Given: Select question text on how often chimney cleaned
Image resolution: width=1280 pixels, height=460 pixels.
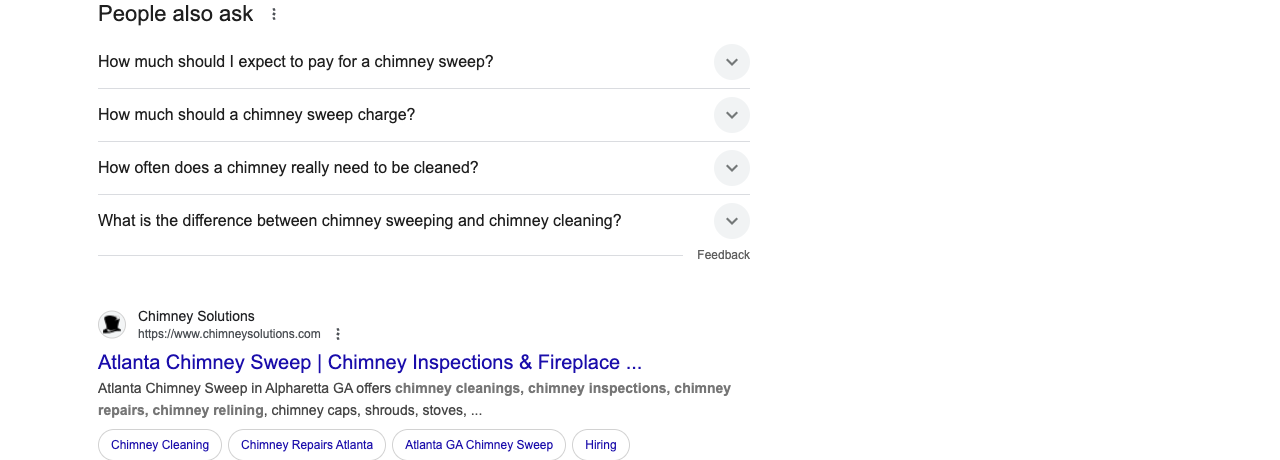Looking at the screenshot, I should [x=288, y=168].
